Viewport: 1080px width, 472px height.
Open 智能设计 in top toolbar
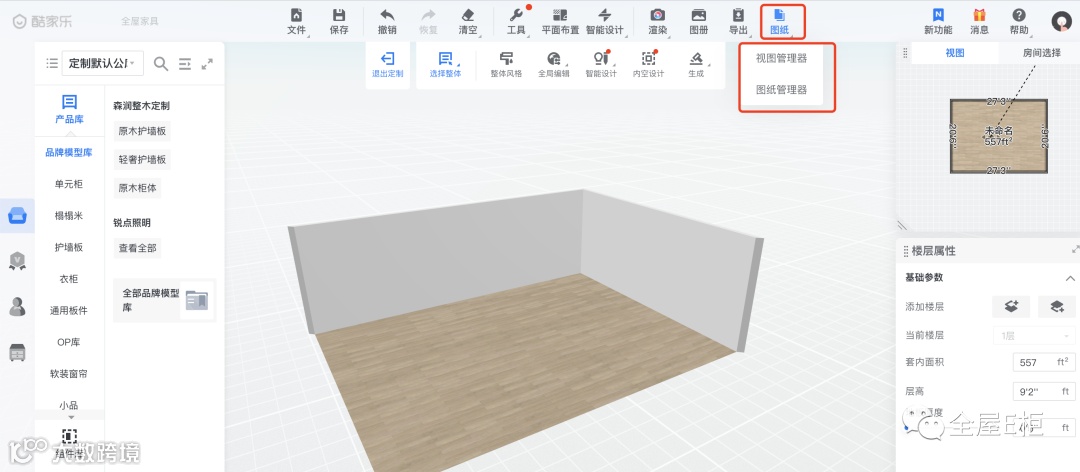tap(604, 21)
